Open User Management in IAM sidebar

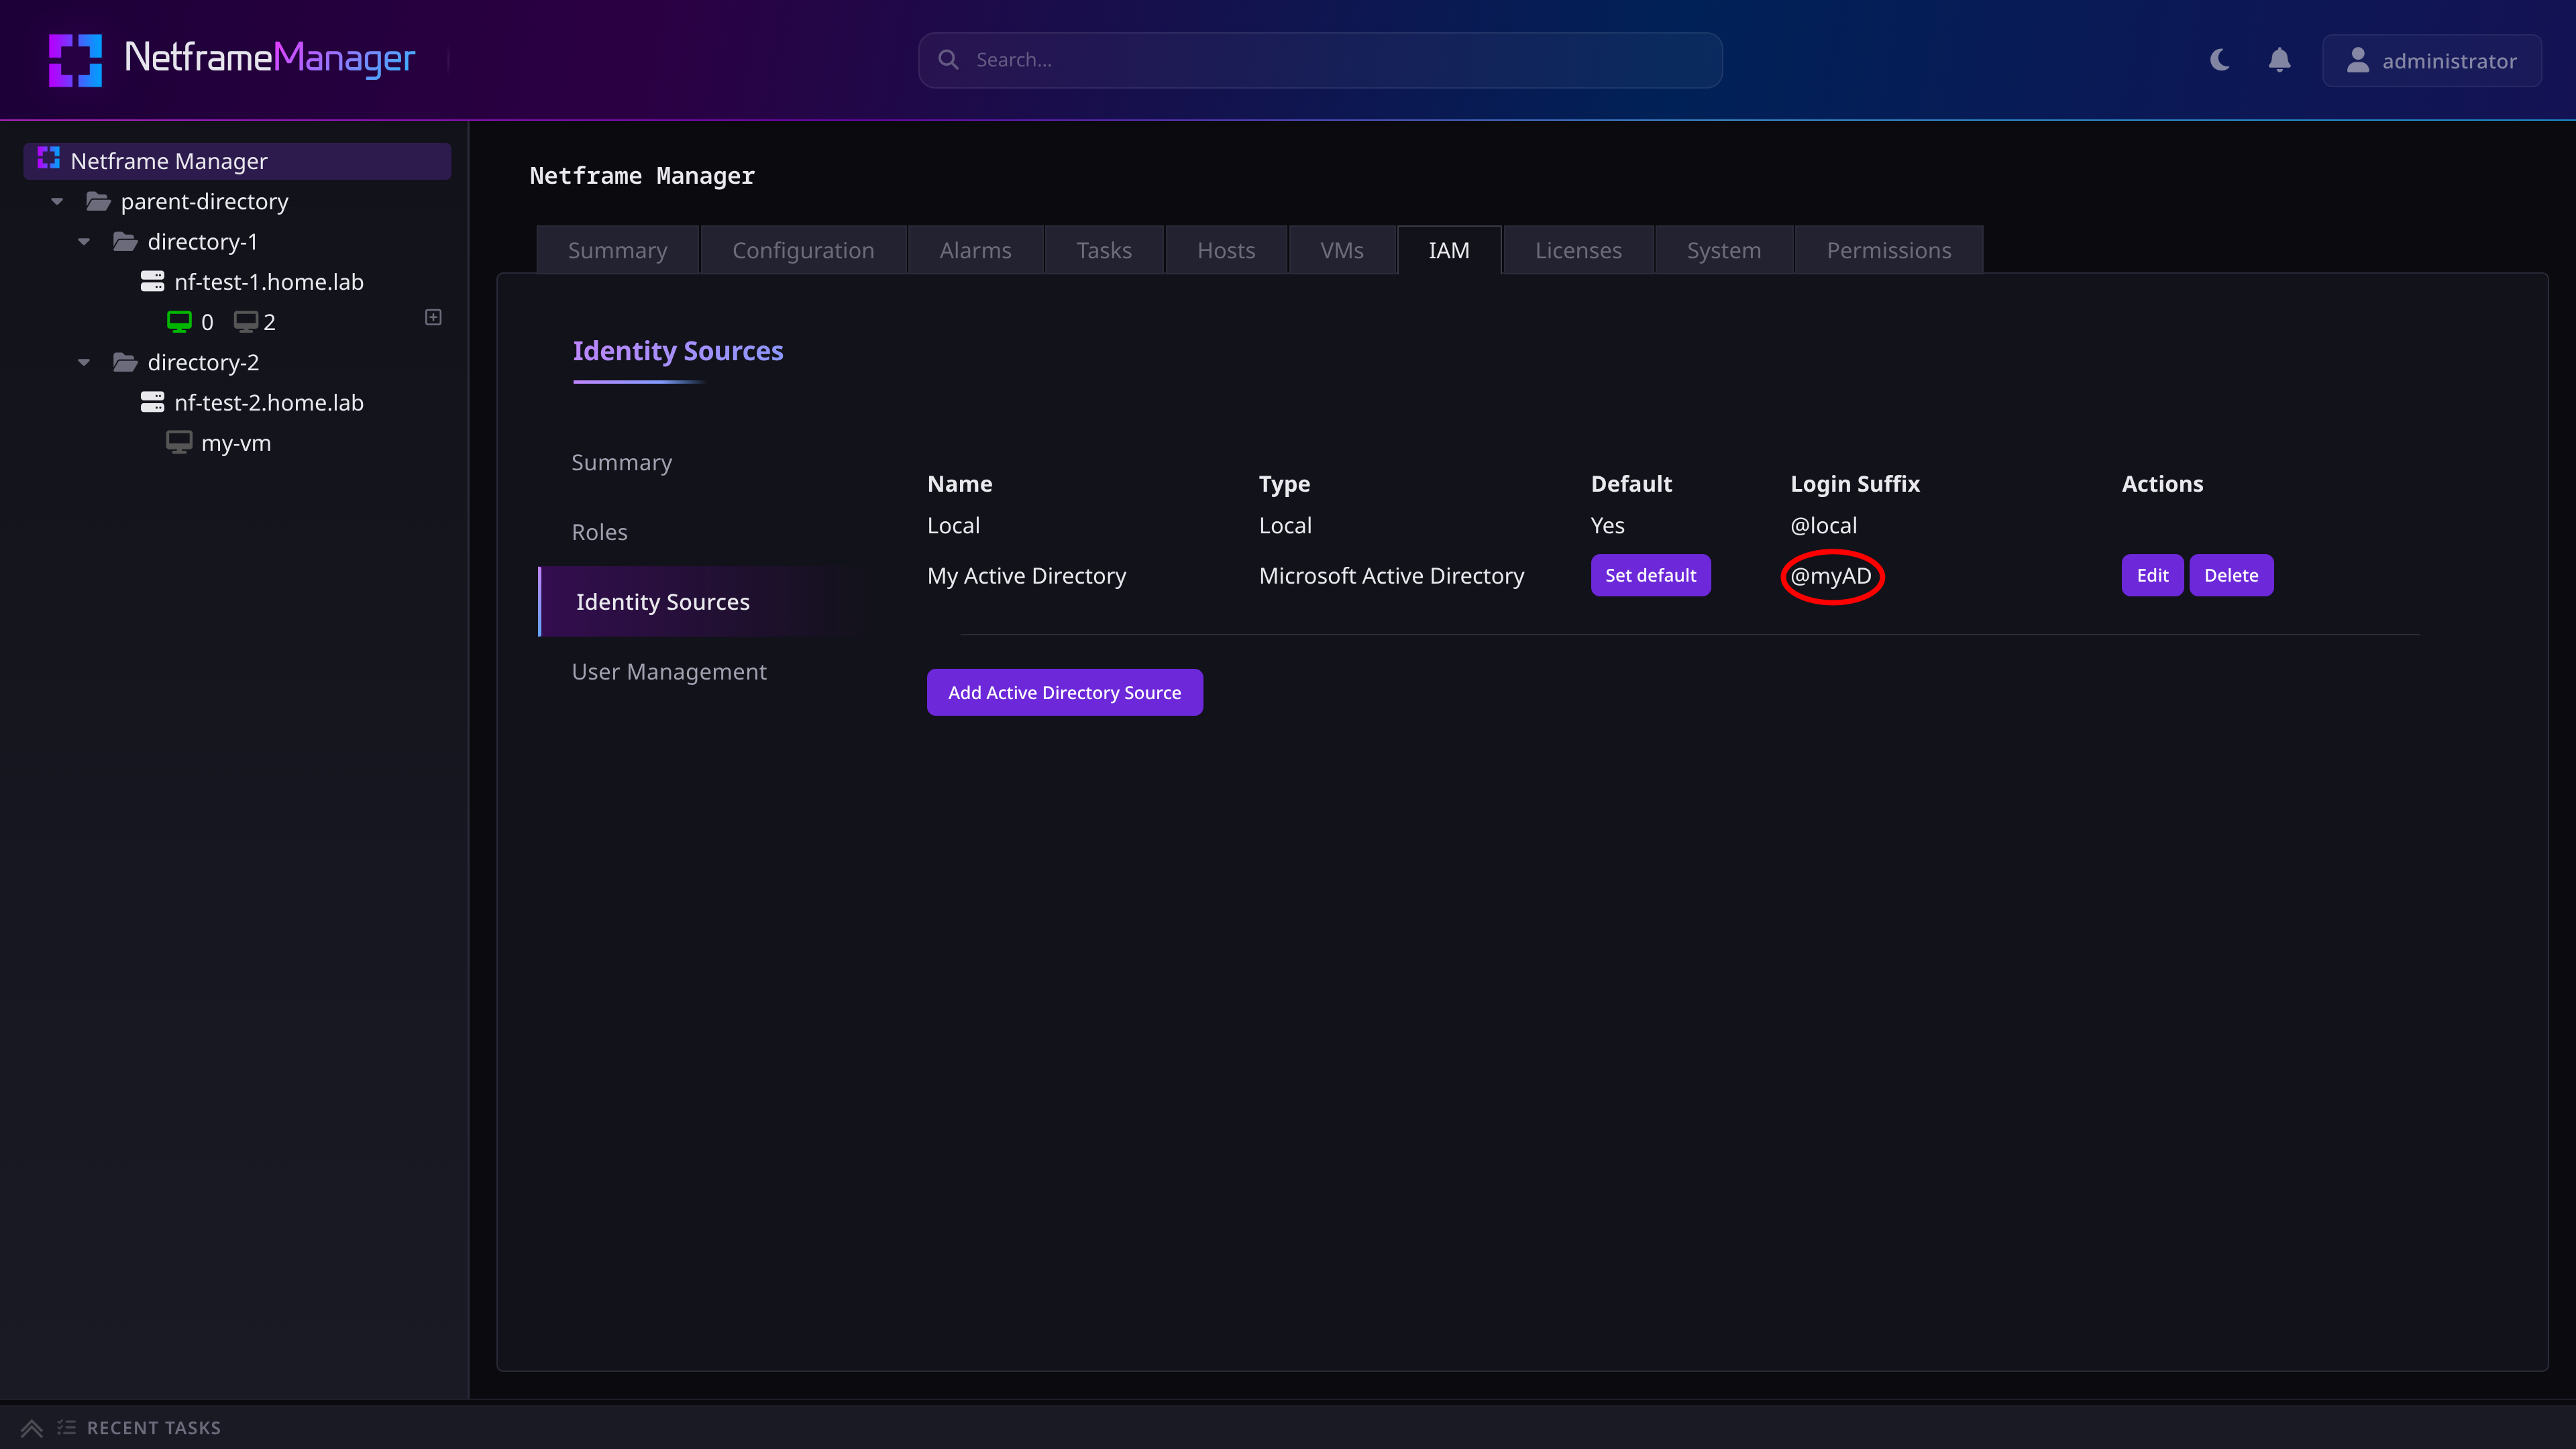669,672
